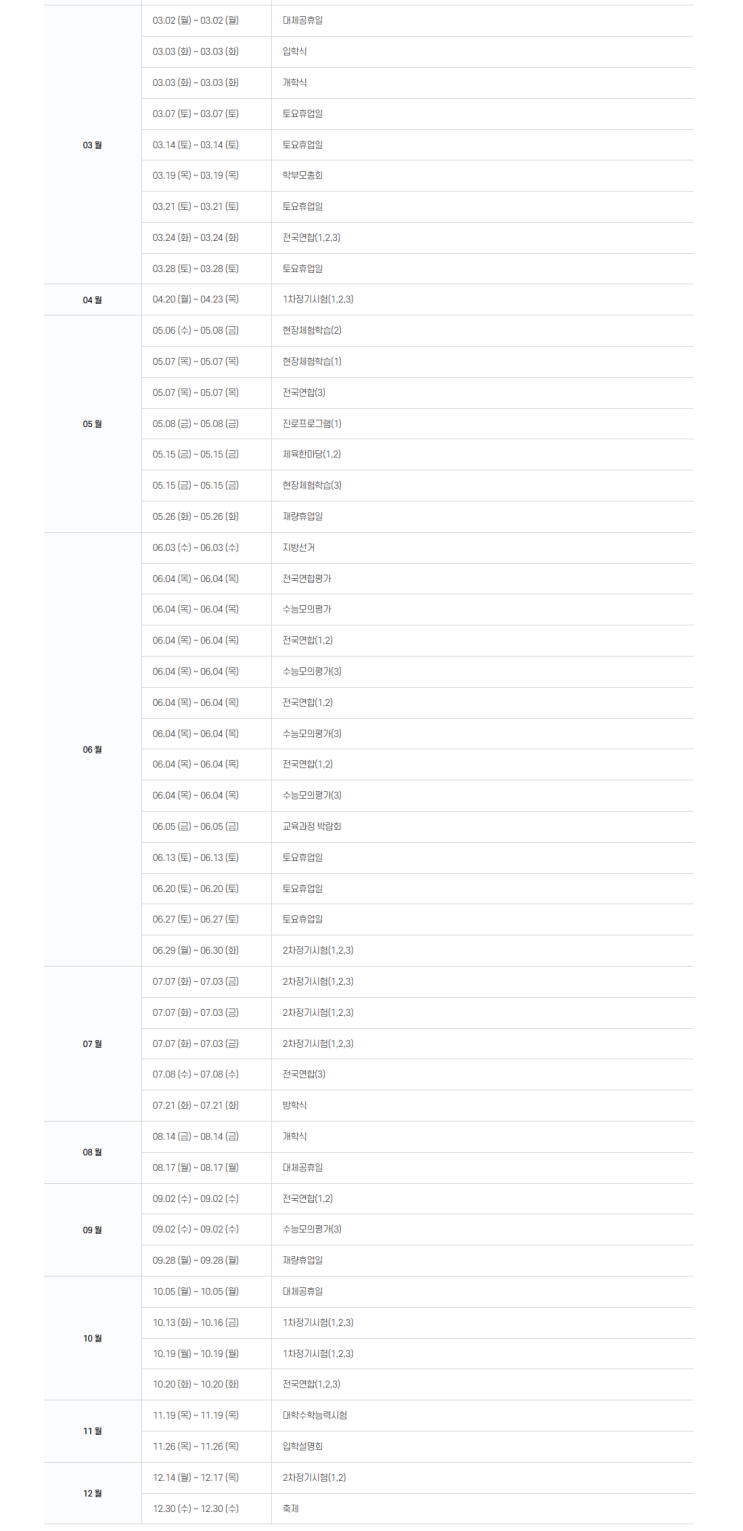
Task: Select the 입학설명회 entry
Action: coord(303,1447)
